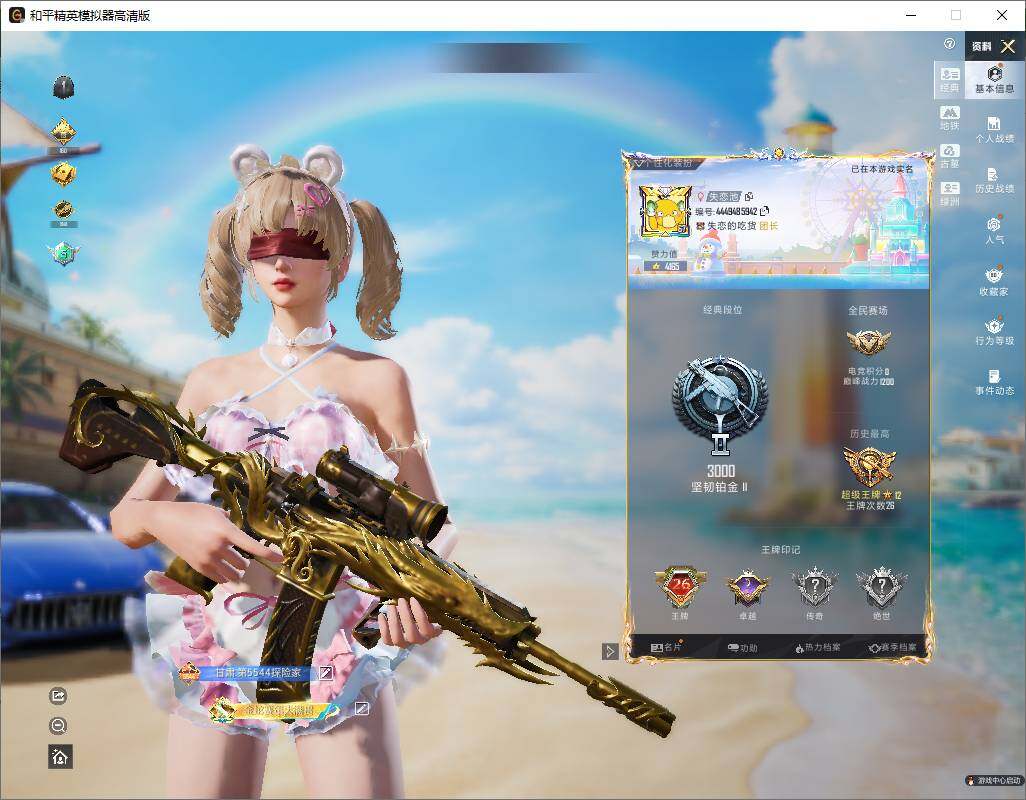Click the 甘肃第5544探险家 title banner
This screenshot has width=1026, height=800.
tap(247, 672)
